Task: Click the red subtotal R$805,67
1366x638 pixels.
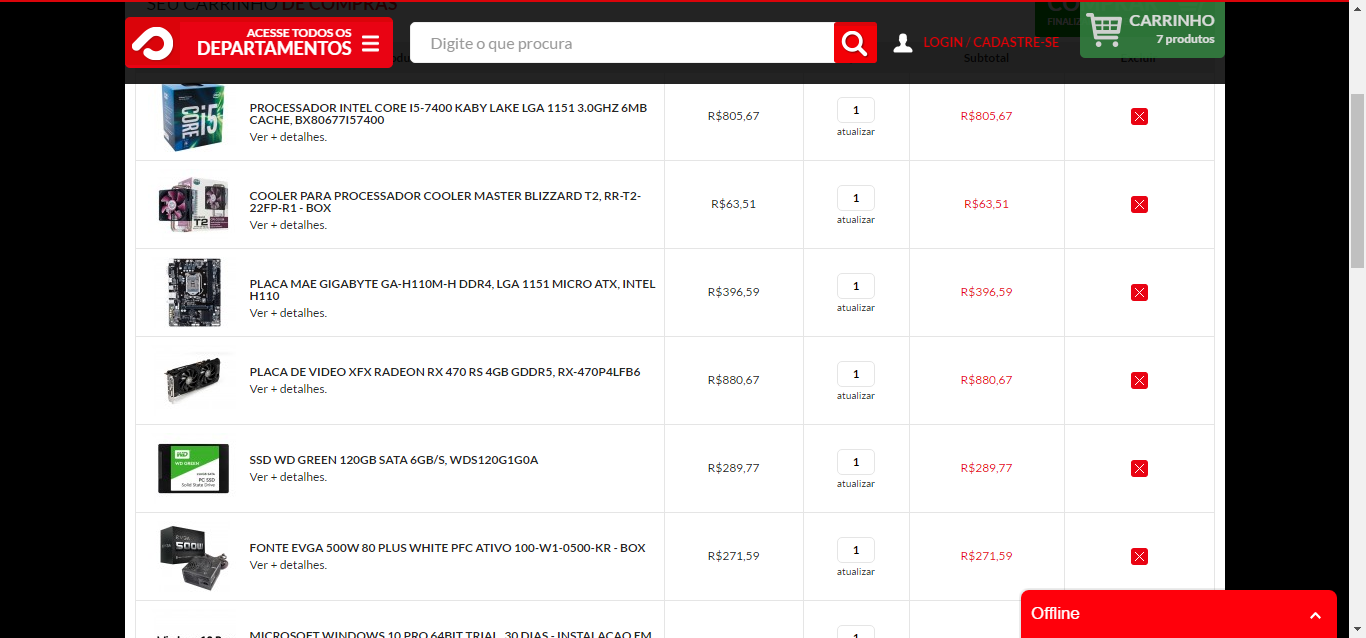Action: tap(986, 116)
